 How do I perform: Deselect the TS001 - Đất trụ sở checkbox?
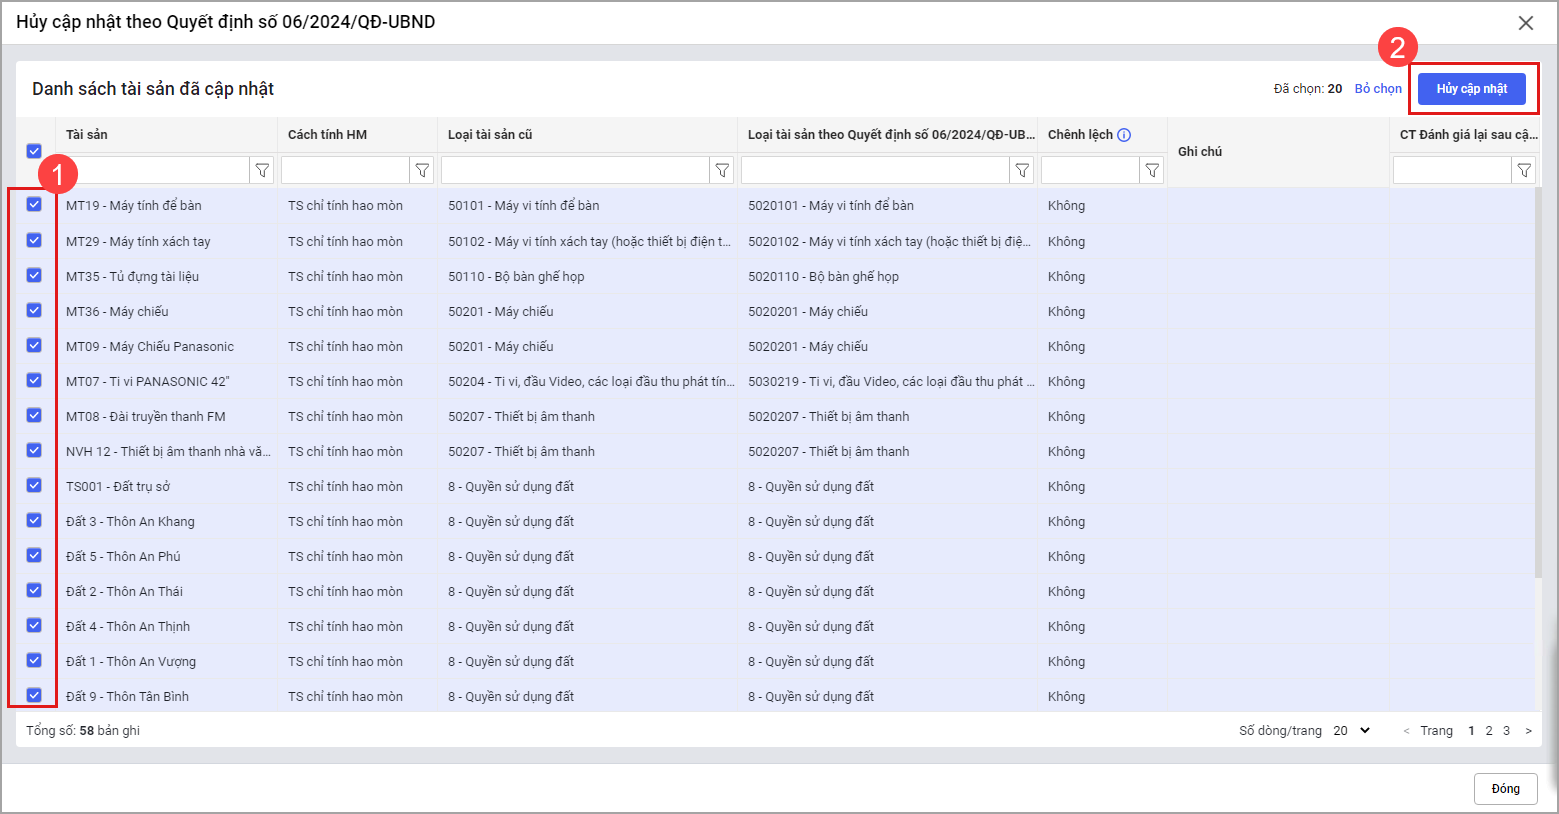point(34,485)
